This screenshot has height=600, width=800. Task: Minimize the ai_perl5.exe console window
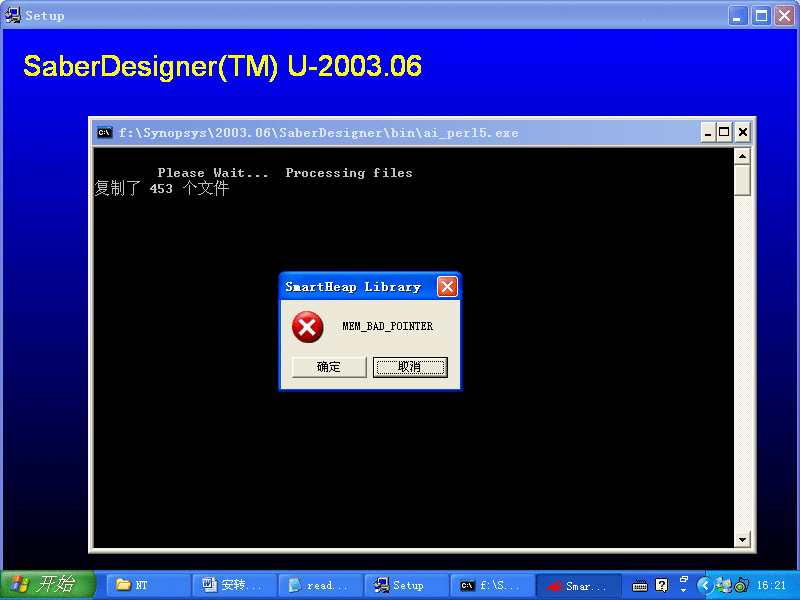(x=708, y=133)
